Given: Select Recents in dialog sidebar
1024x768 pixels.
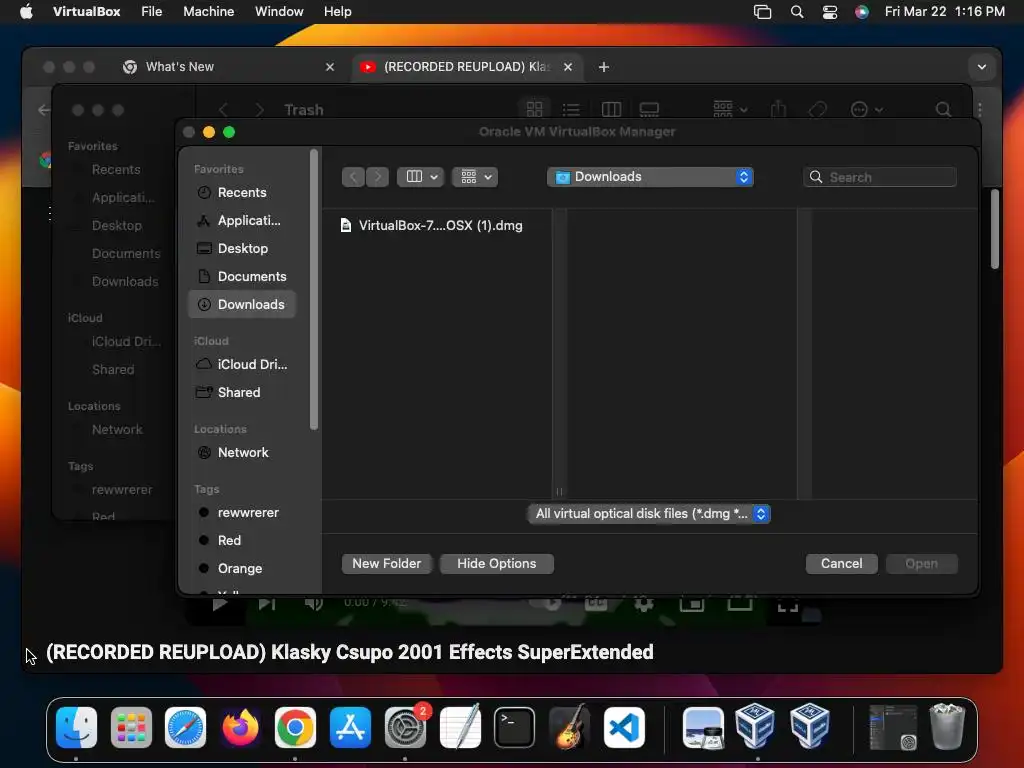Looking at the screenshot, I should click(x=242, y=193).
